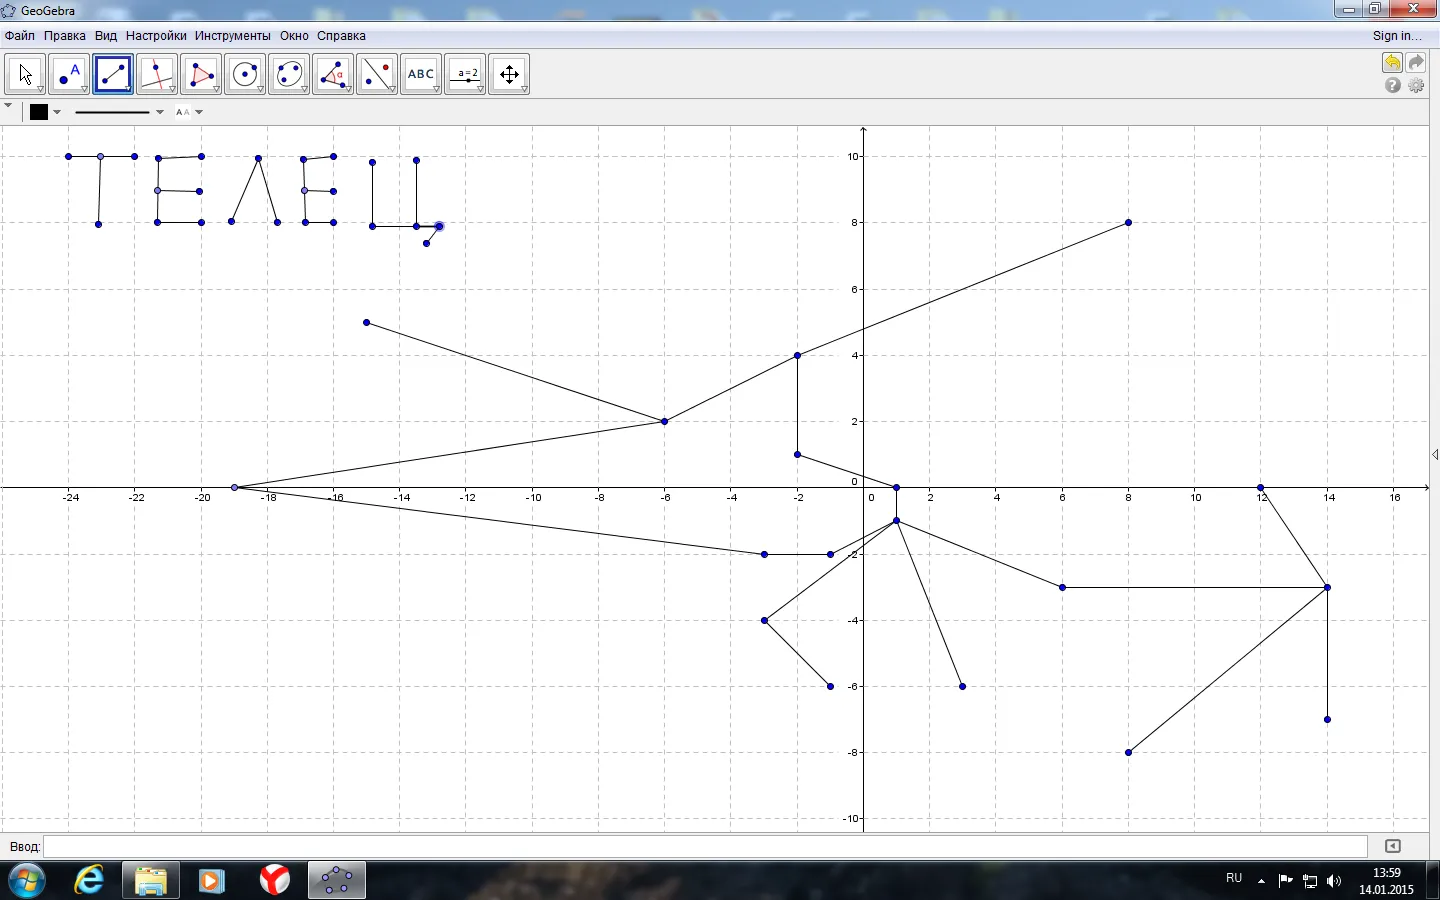Click the Sign in... link
This screenshot has width=1440, height=900.
tap(1397, 36)
